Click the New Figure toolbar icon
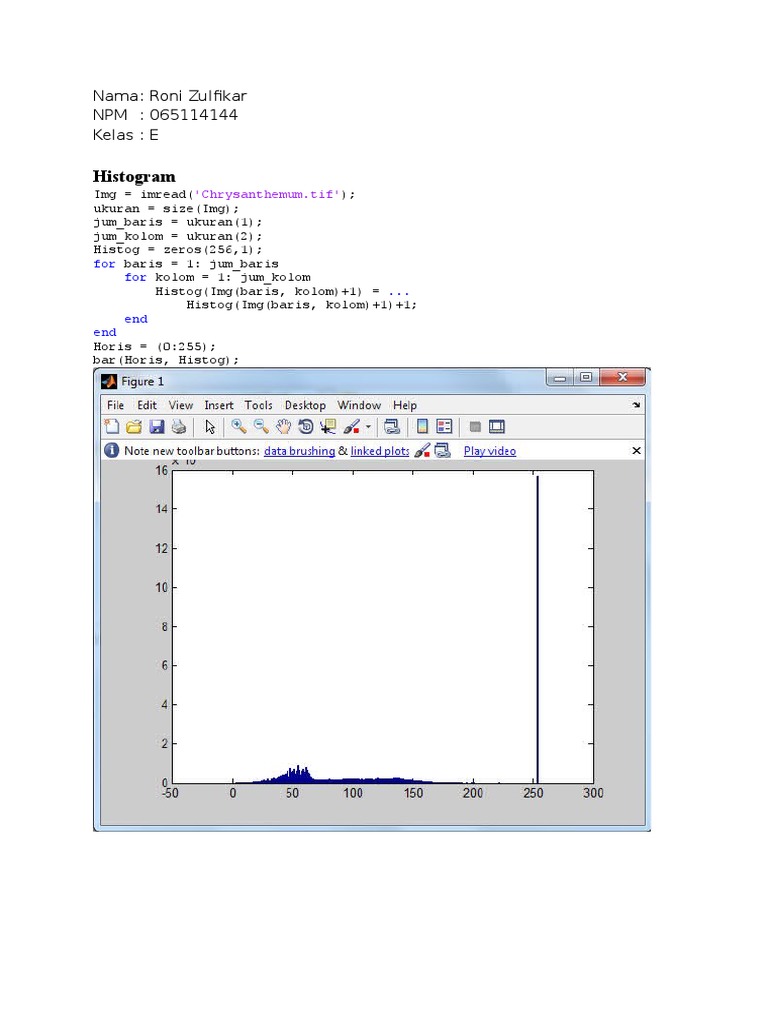Screen dimensions: 768x1024 click(112, 426)
